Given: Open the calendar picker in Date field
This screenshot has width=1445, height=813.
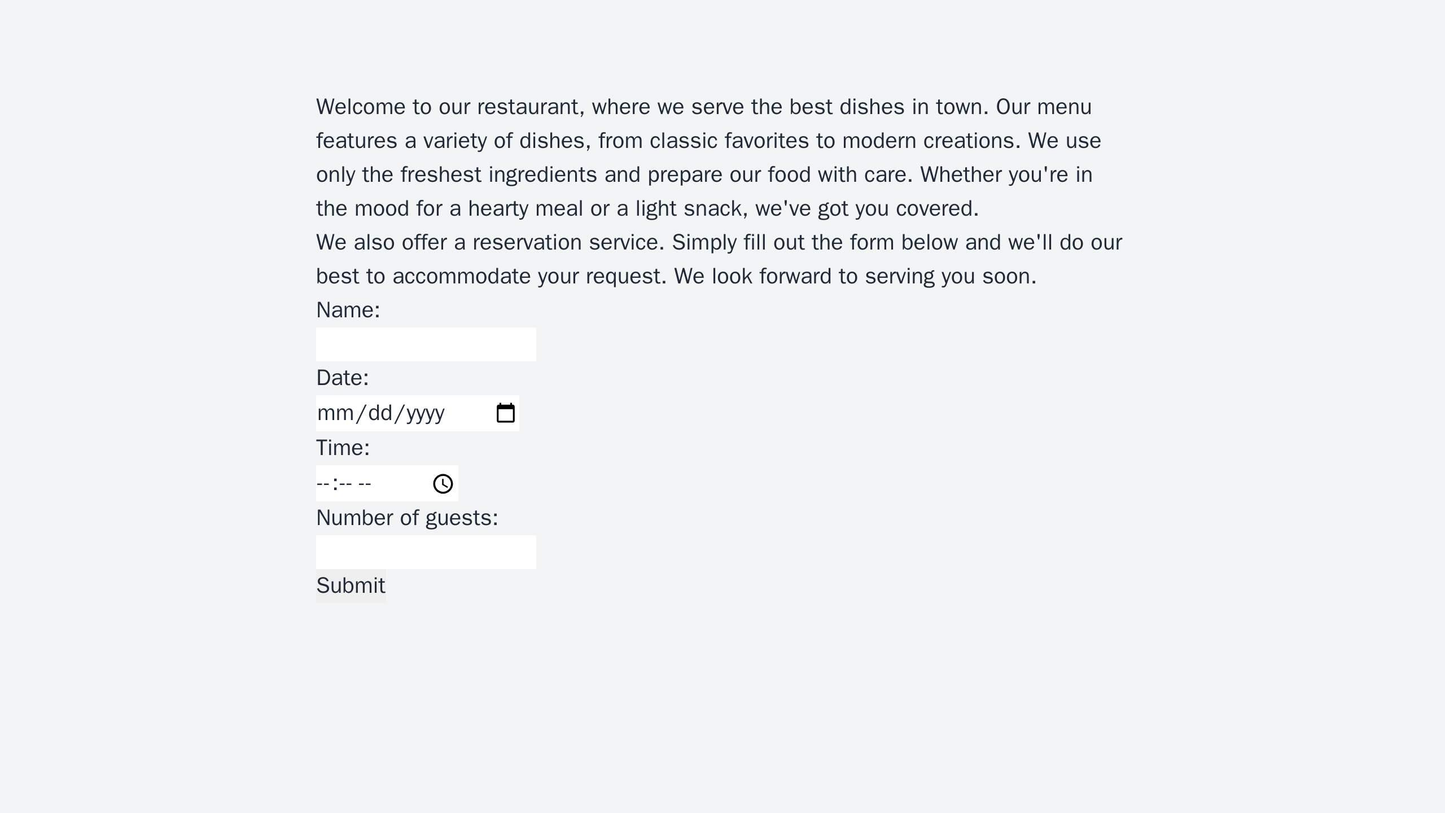Looking at the screenshot, I should coord(505,413).
